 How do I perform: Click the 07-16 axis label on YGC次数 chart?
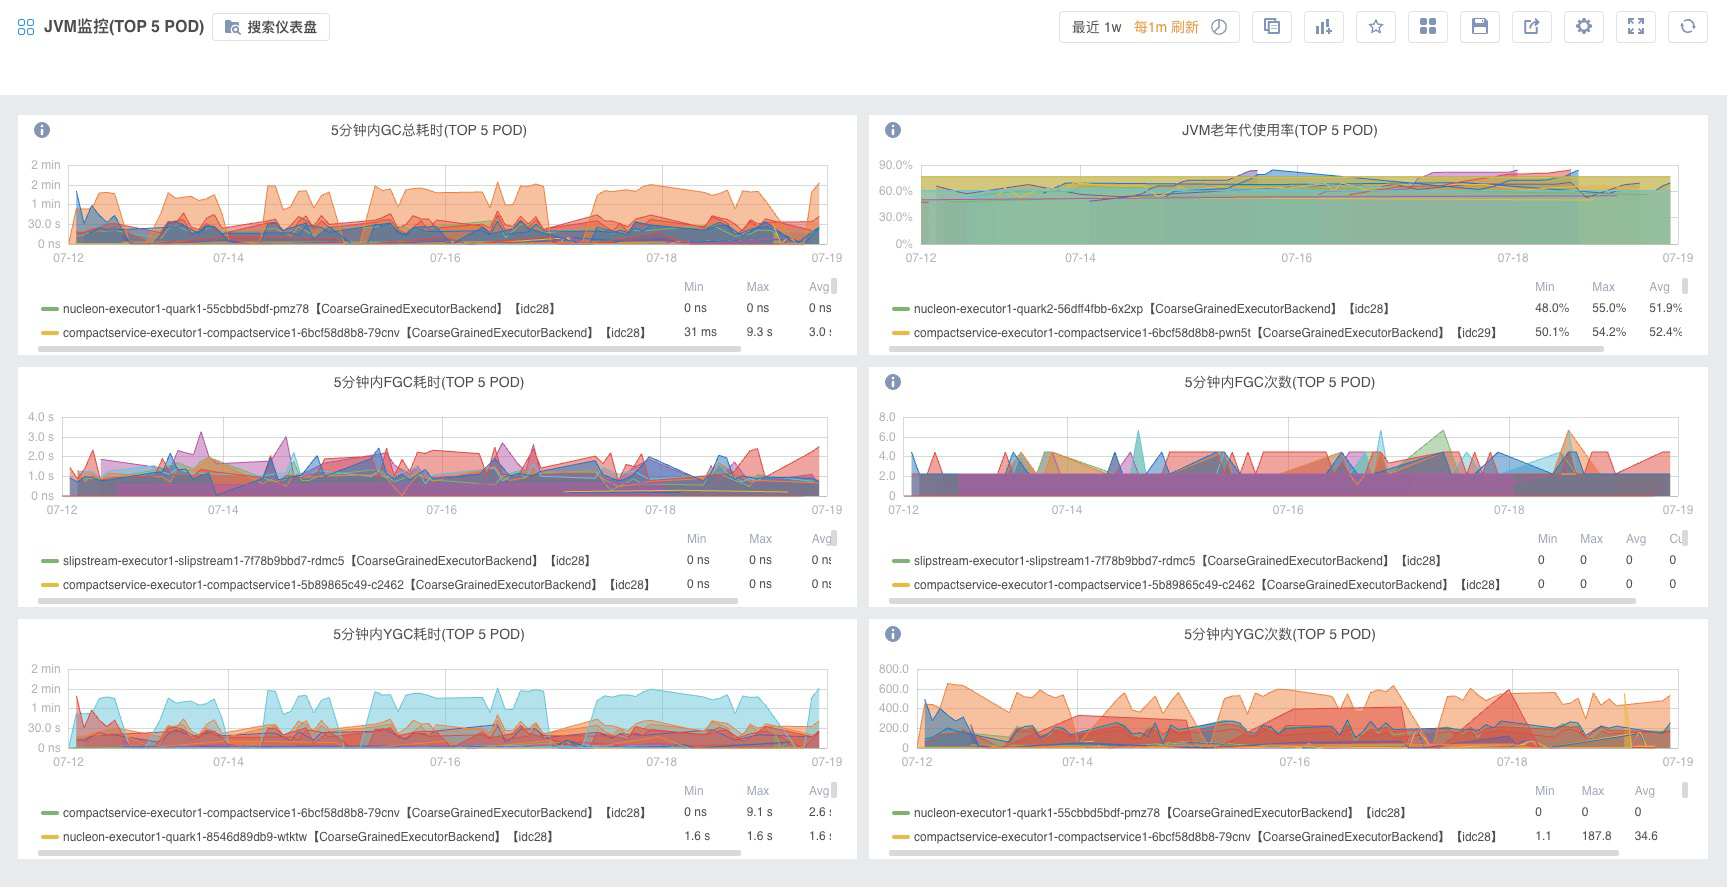pyautogui.click(x=1294, y=762)
